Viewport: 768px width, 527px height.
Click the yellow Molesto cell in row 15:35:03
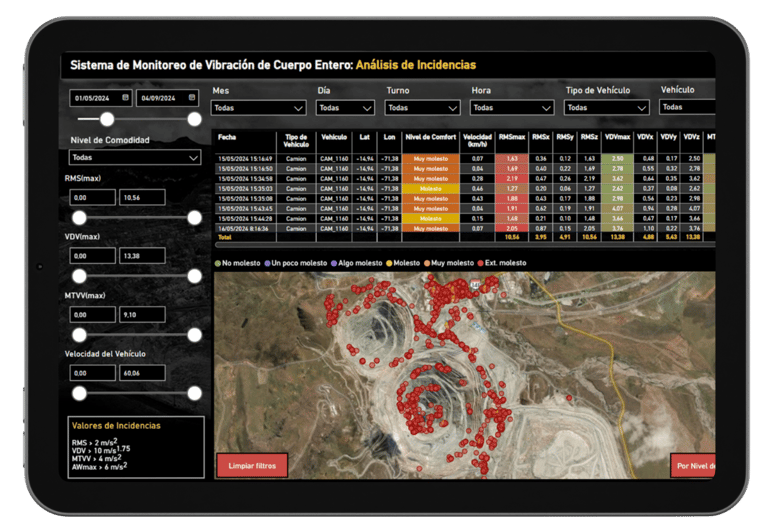(431, 189)
